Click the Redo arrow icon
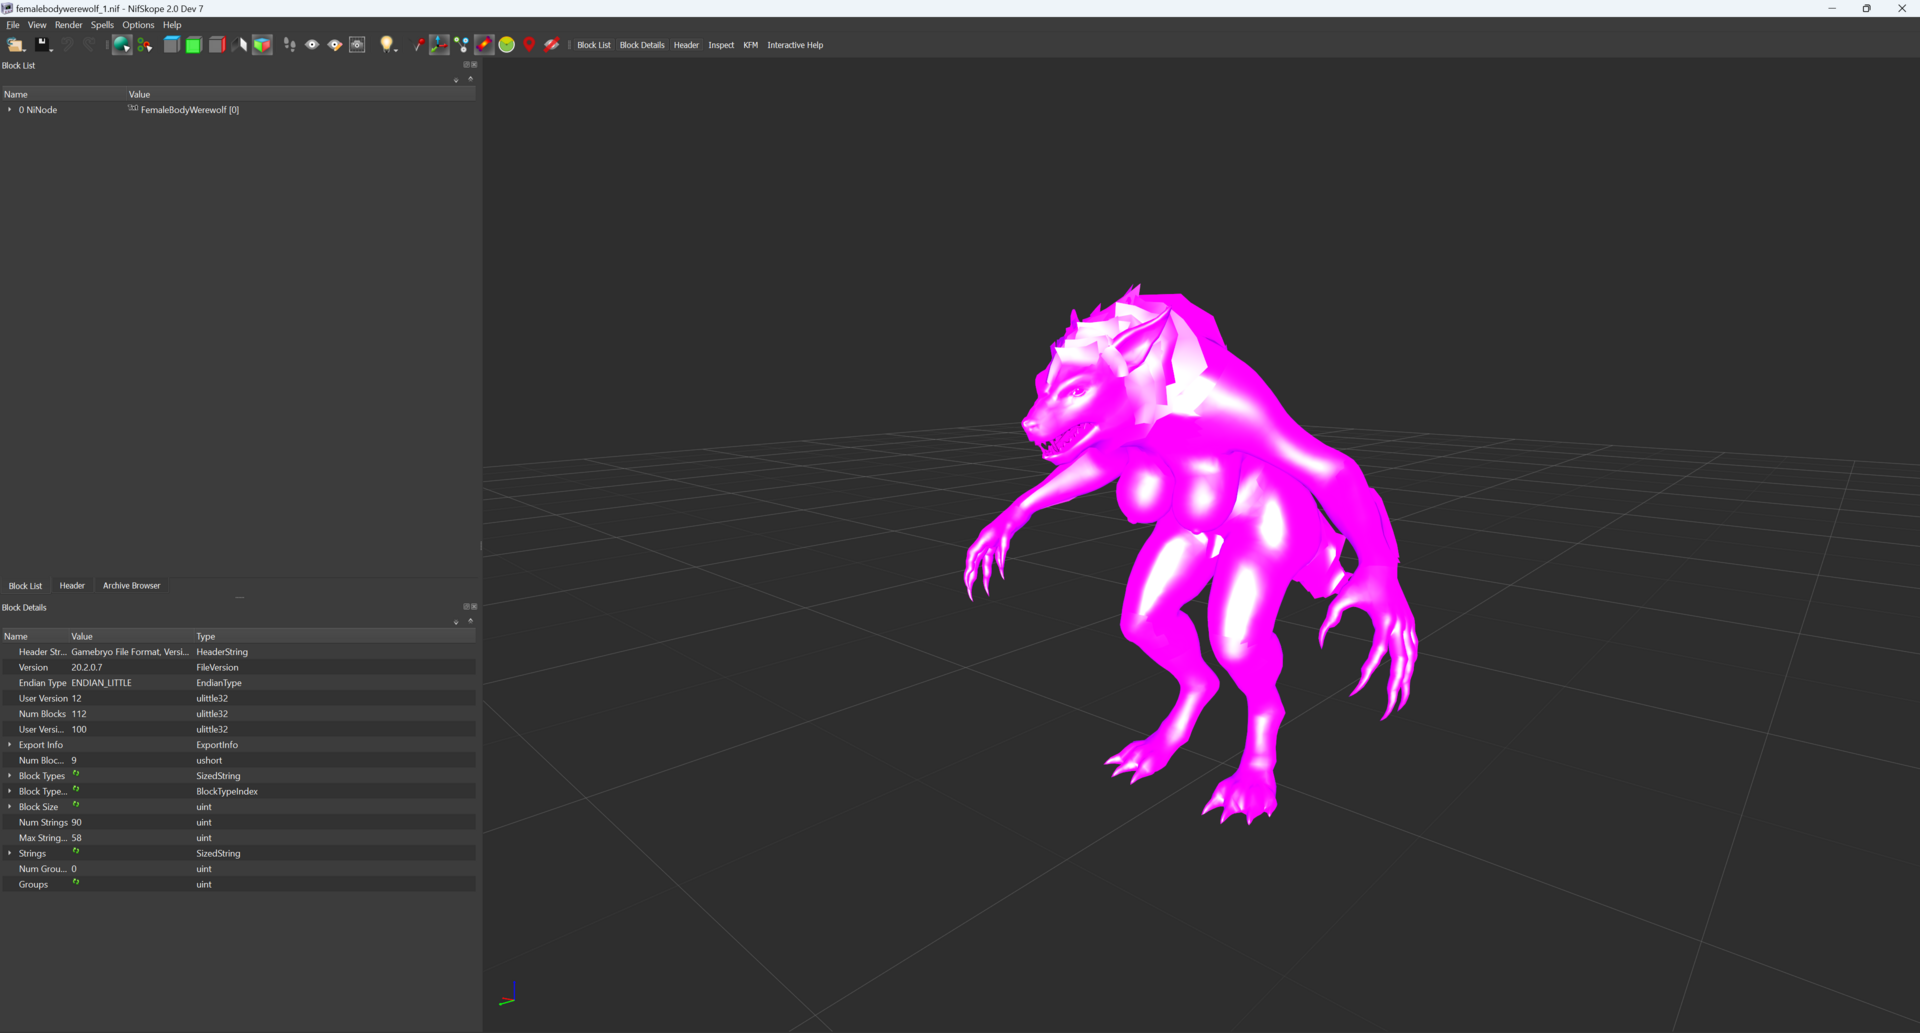The height and width of the screenshot is (1033, 1920). [89, 45]
